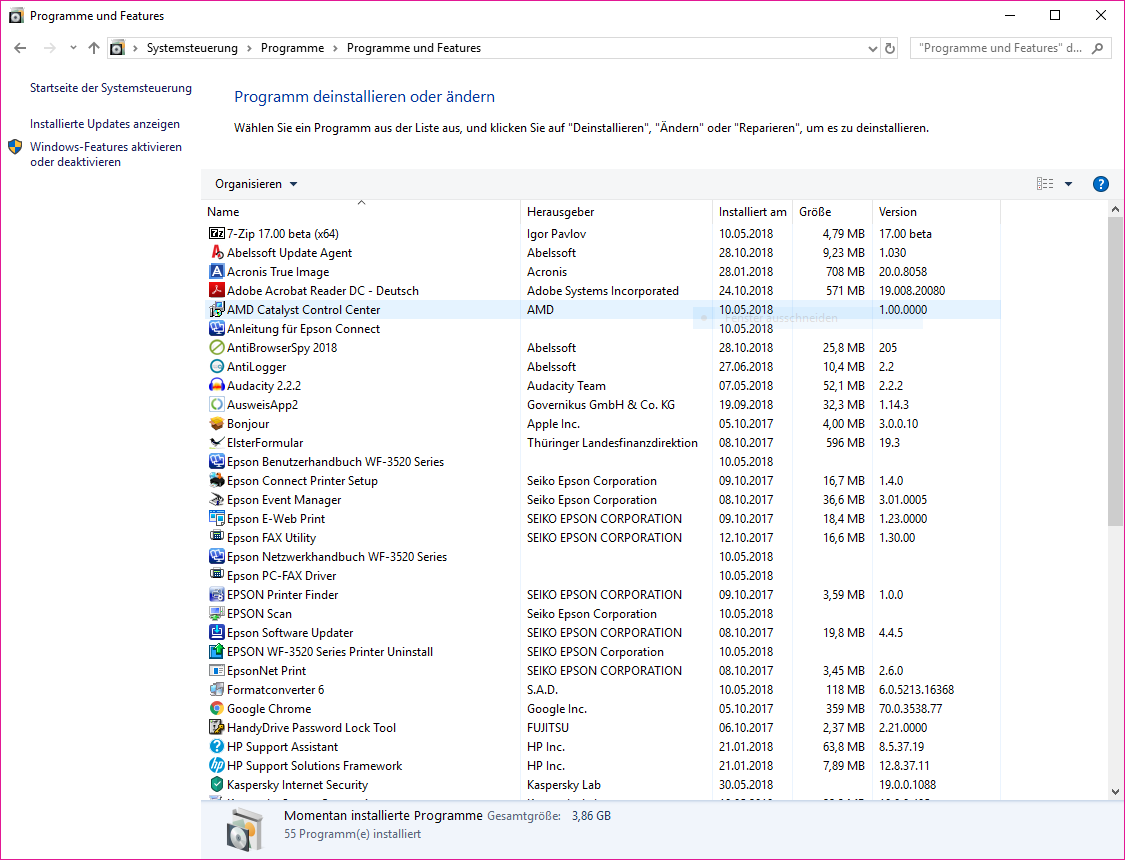1125x860 pixels.
Task: Click the AntiBrowserSpy 2018 icon
Action: [x=217, y=347]
